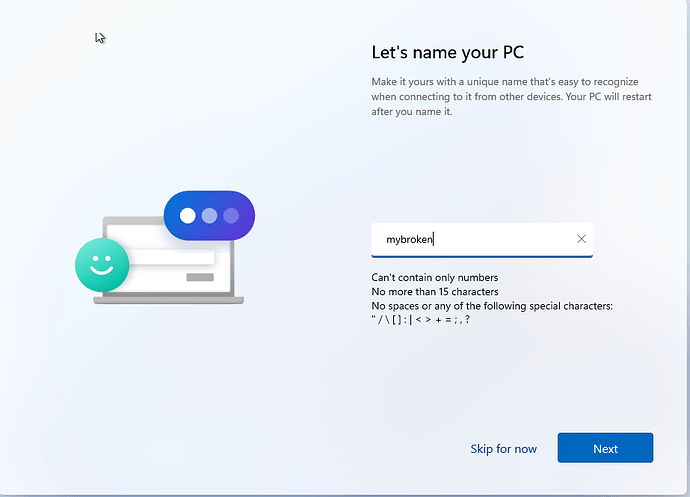Clear the PC name with X icon
Image resolution: width=690 pixels, height=497 pixels.
(x=581, y=239)
